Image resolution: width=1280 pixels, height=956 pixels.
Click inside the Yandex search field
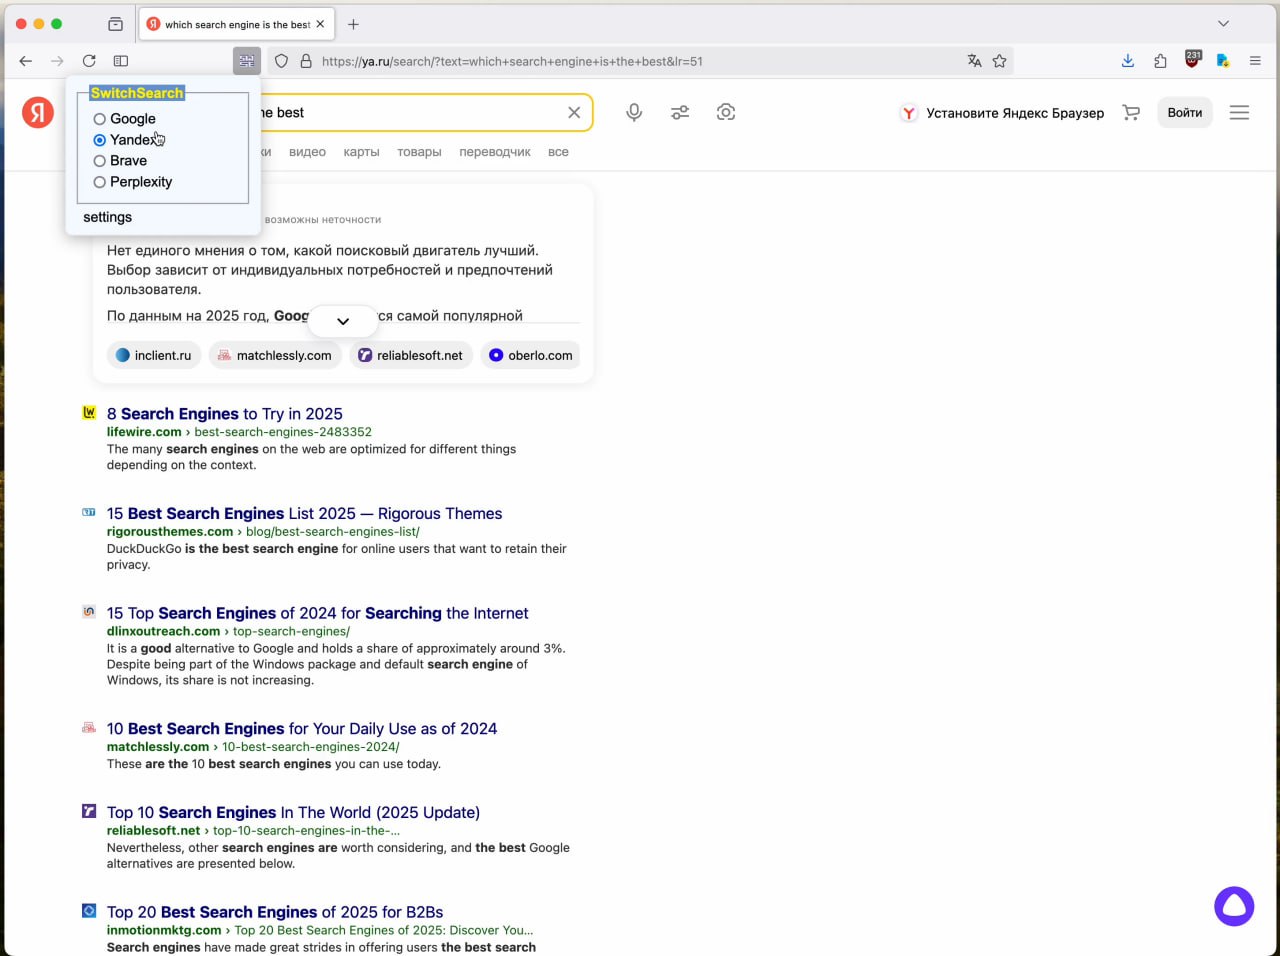coord(410,112)
